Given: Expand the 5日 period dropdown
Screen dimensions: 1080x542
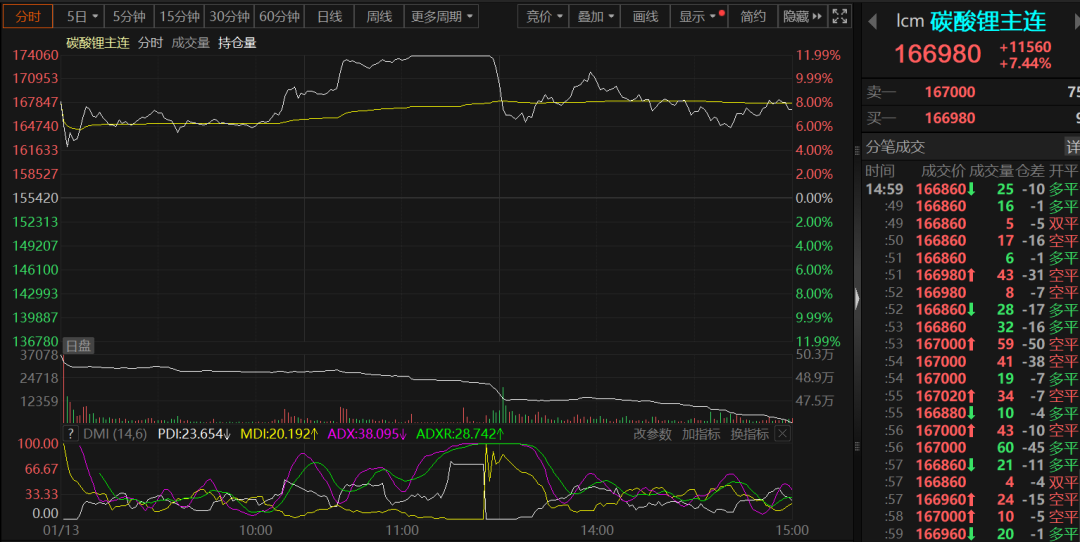Looking at the screenshot, I should coord(82,17).
